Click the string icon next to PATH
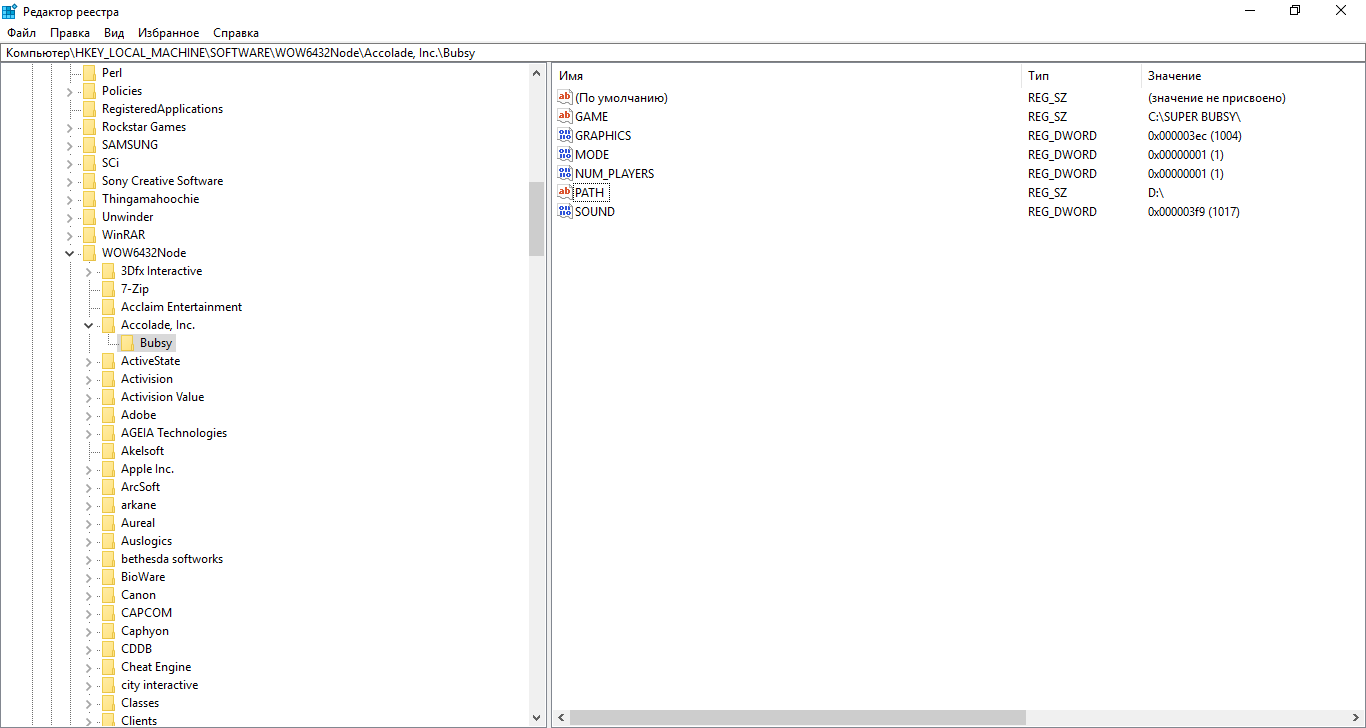This screenshot has width=1366, height=728. pos(564,192)
